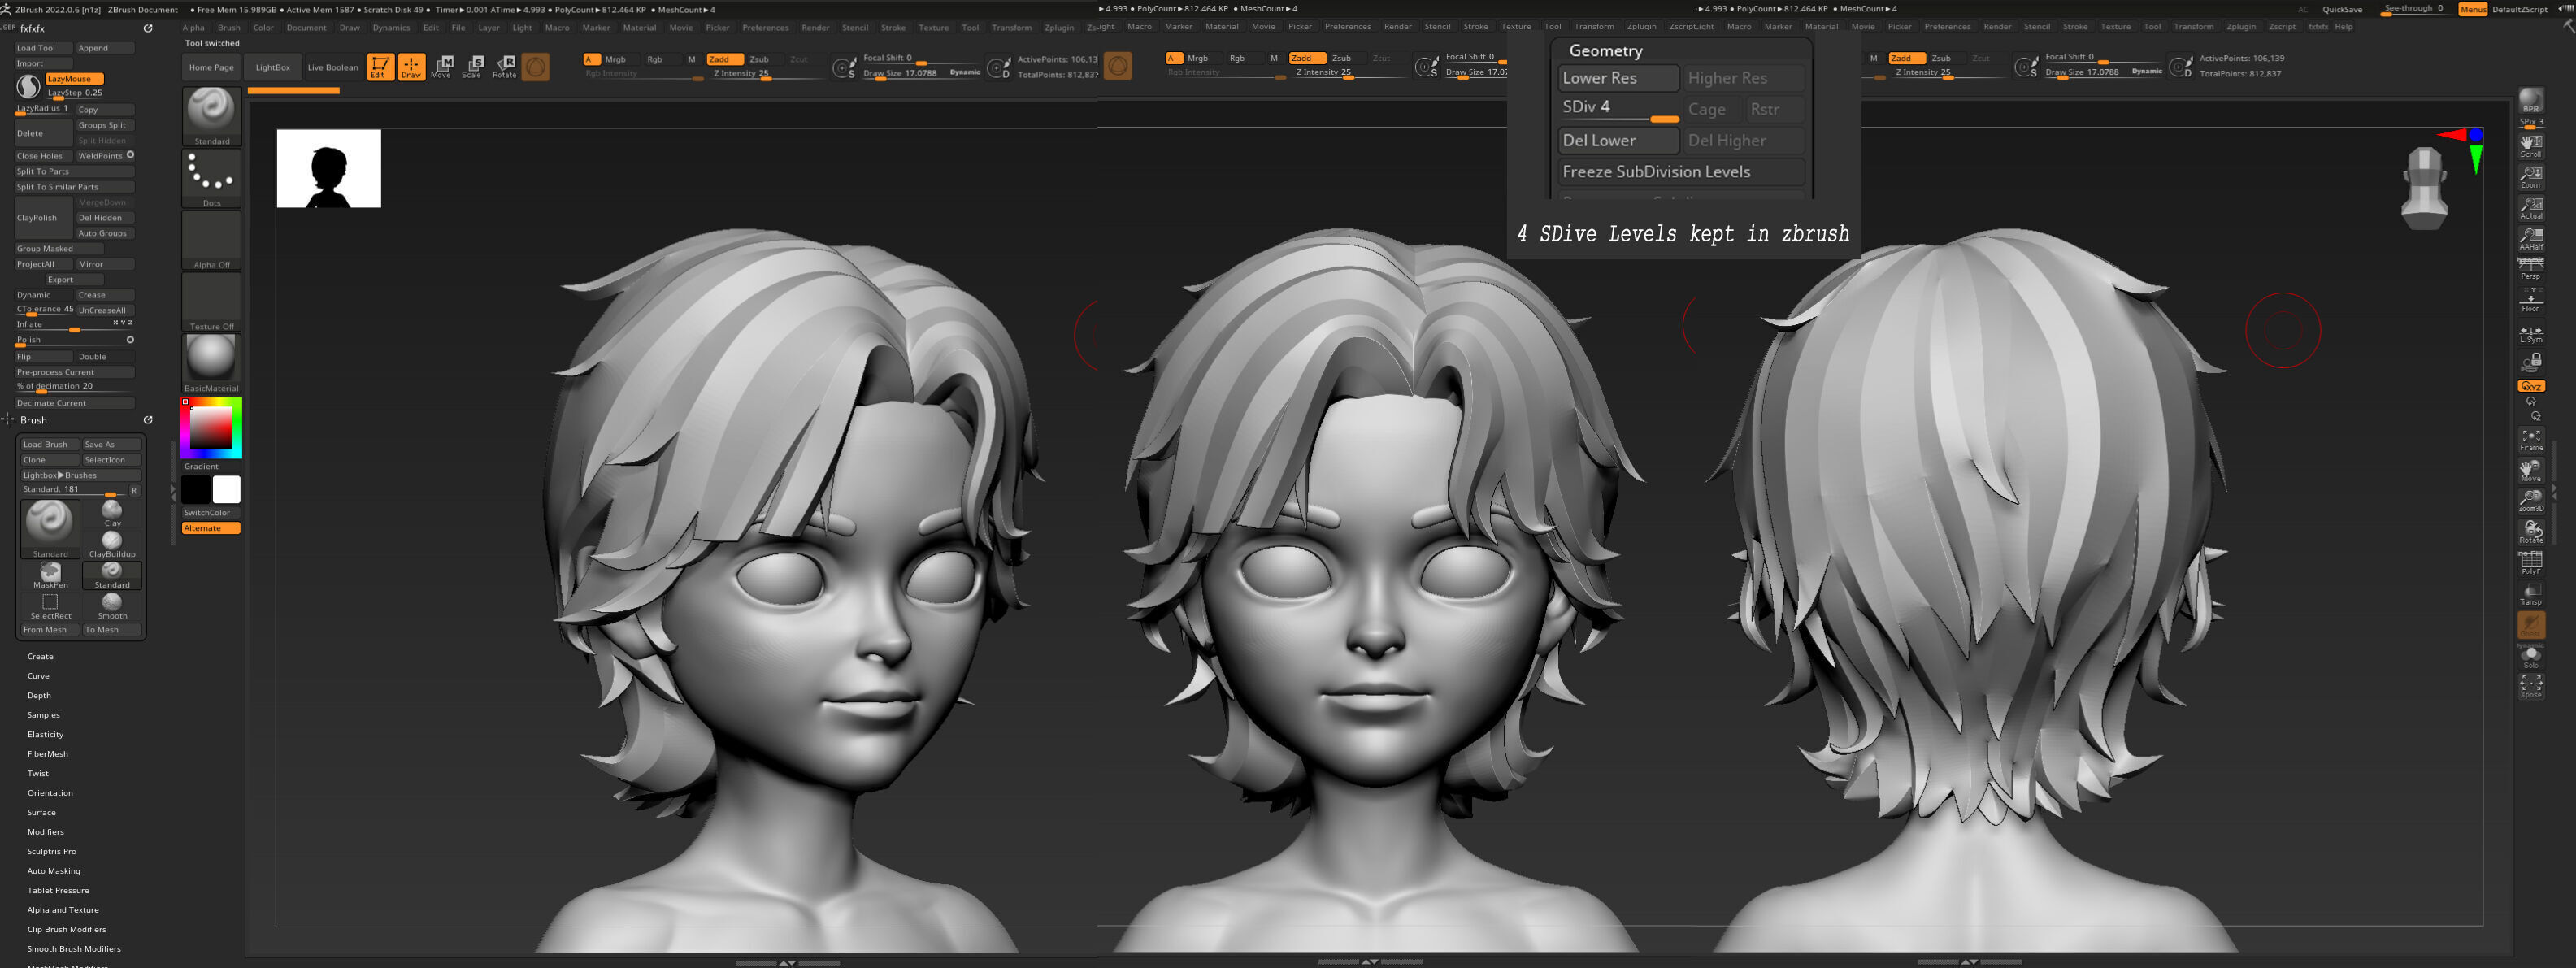
Task: Activate Edit mode button
Action: click(380, 67)
